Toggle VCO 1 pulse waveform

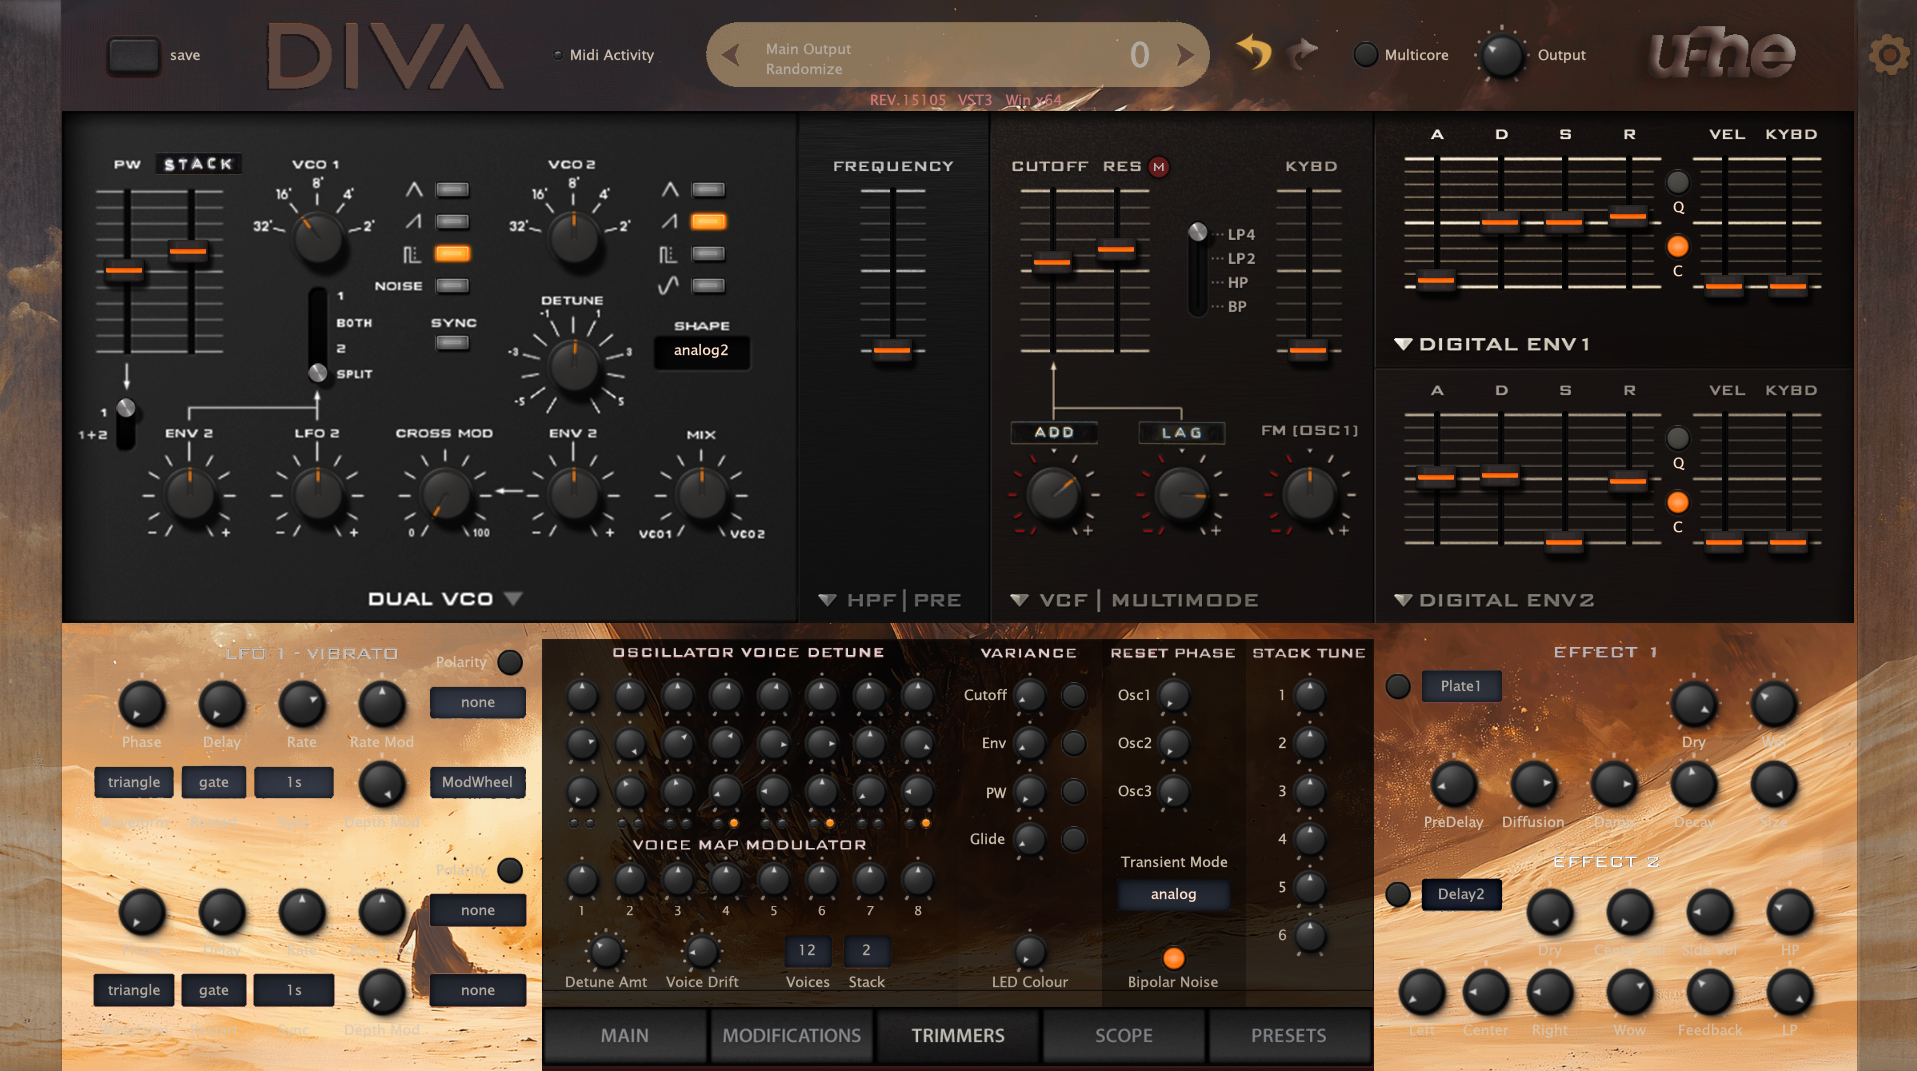point(452,254)
